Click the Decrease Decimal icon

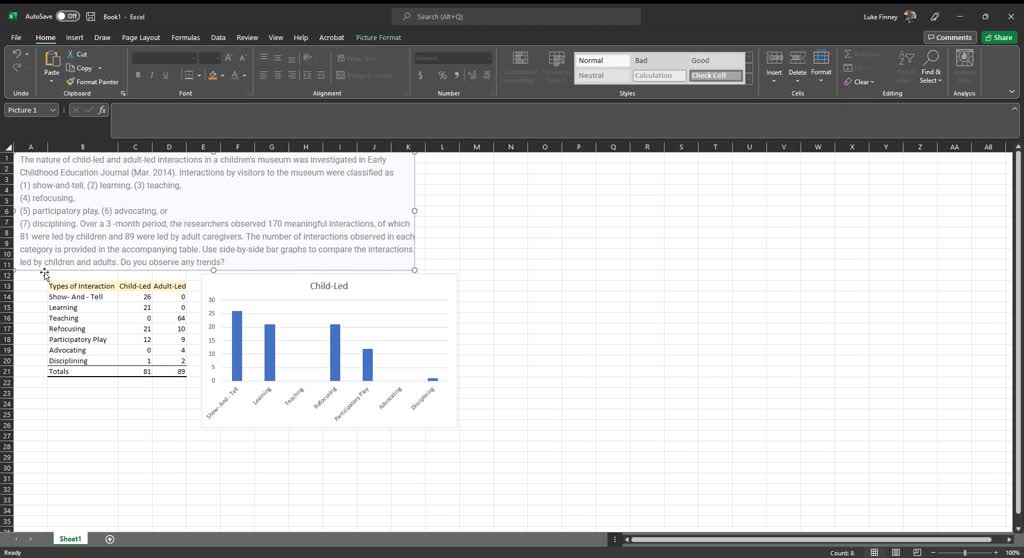pos(487,75)
